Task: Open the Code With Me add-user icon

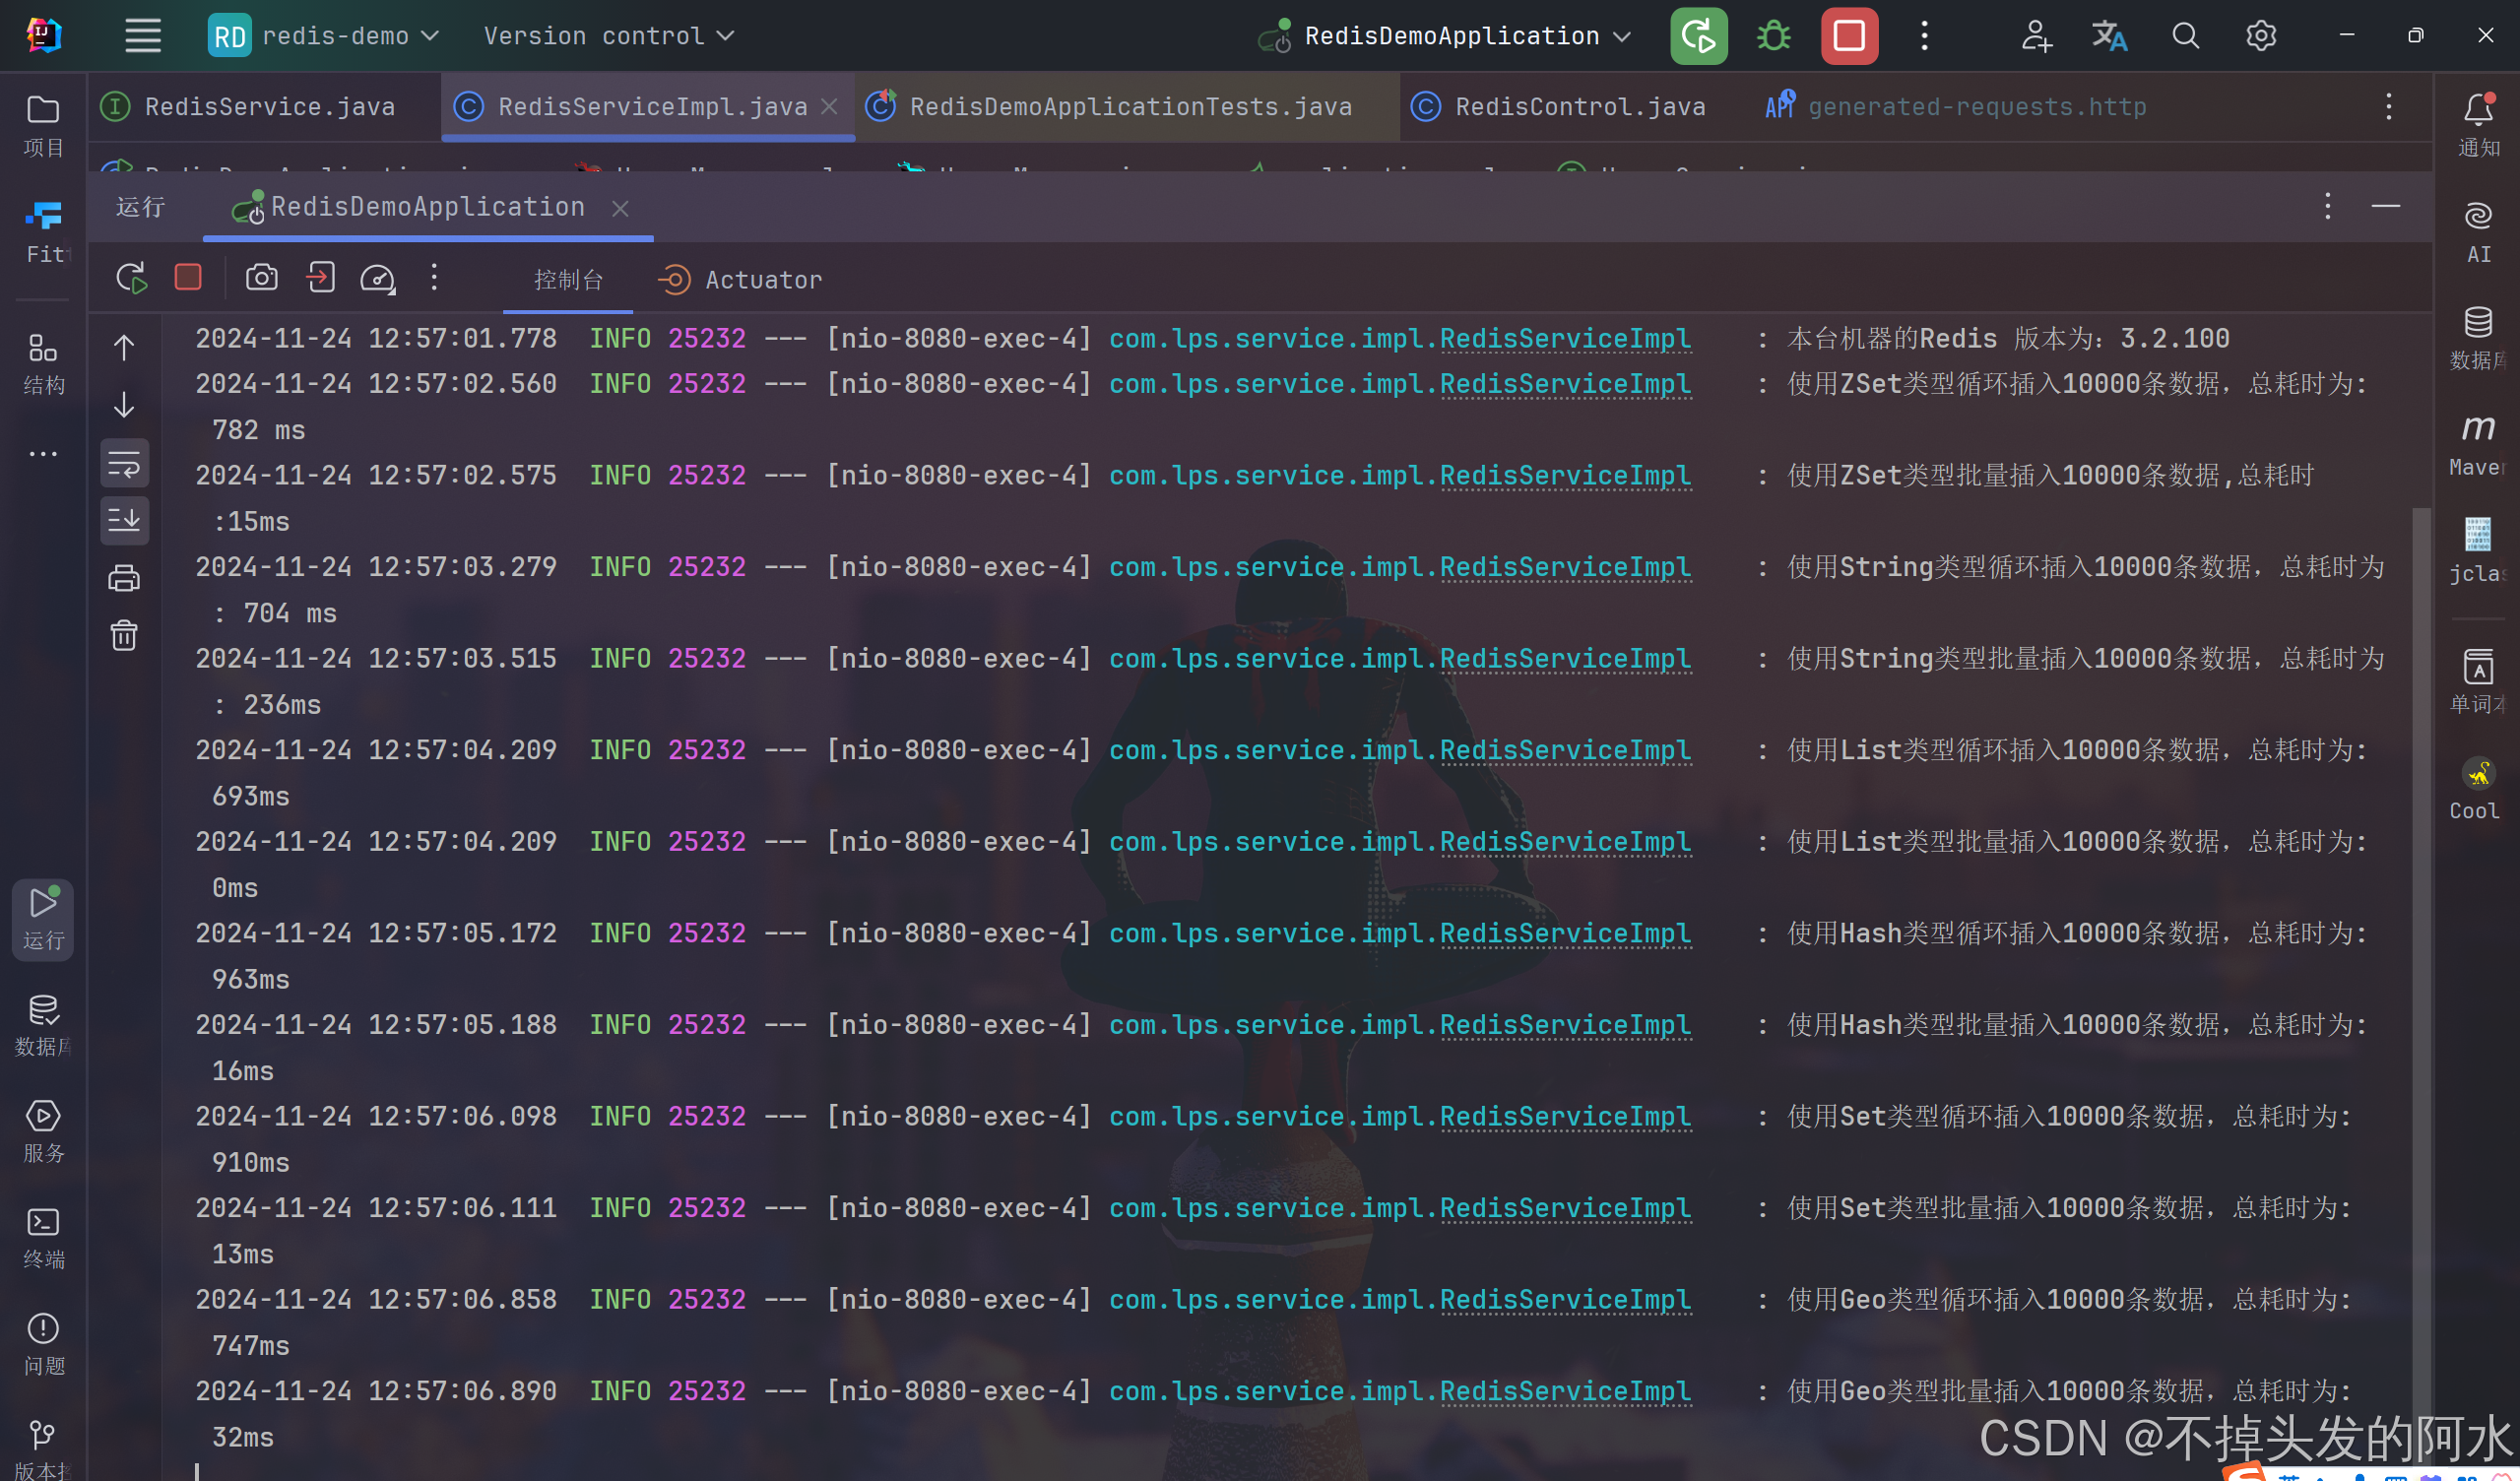Action: [2036, 36]
